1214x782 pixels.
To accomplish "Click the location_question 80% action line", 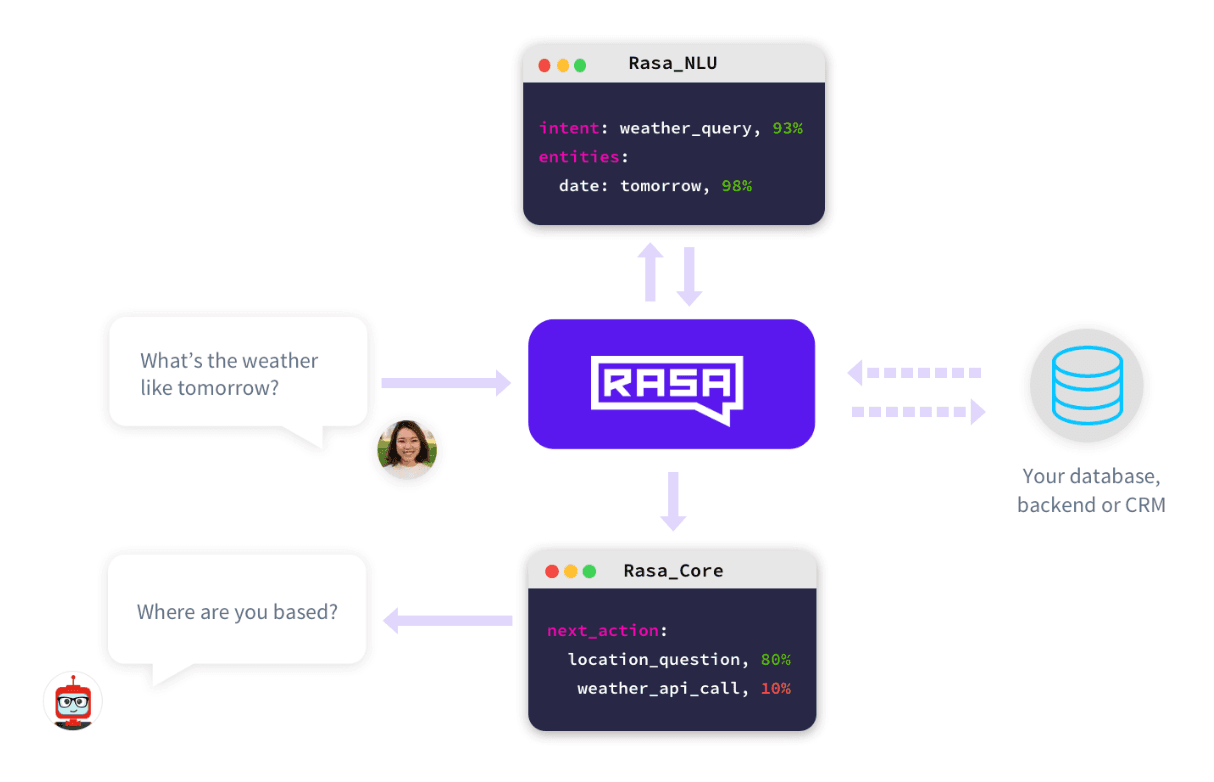I will click(678, 660).
